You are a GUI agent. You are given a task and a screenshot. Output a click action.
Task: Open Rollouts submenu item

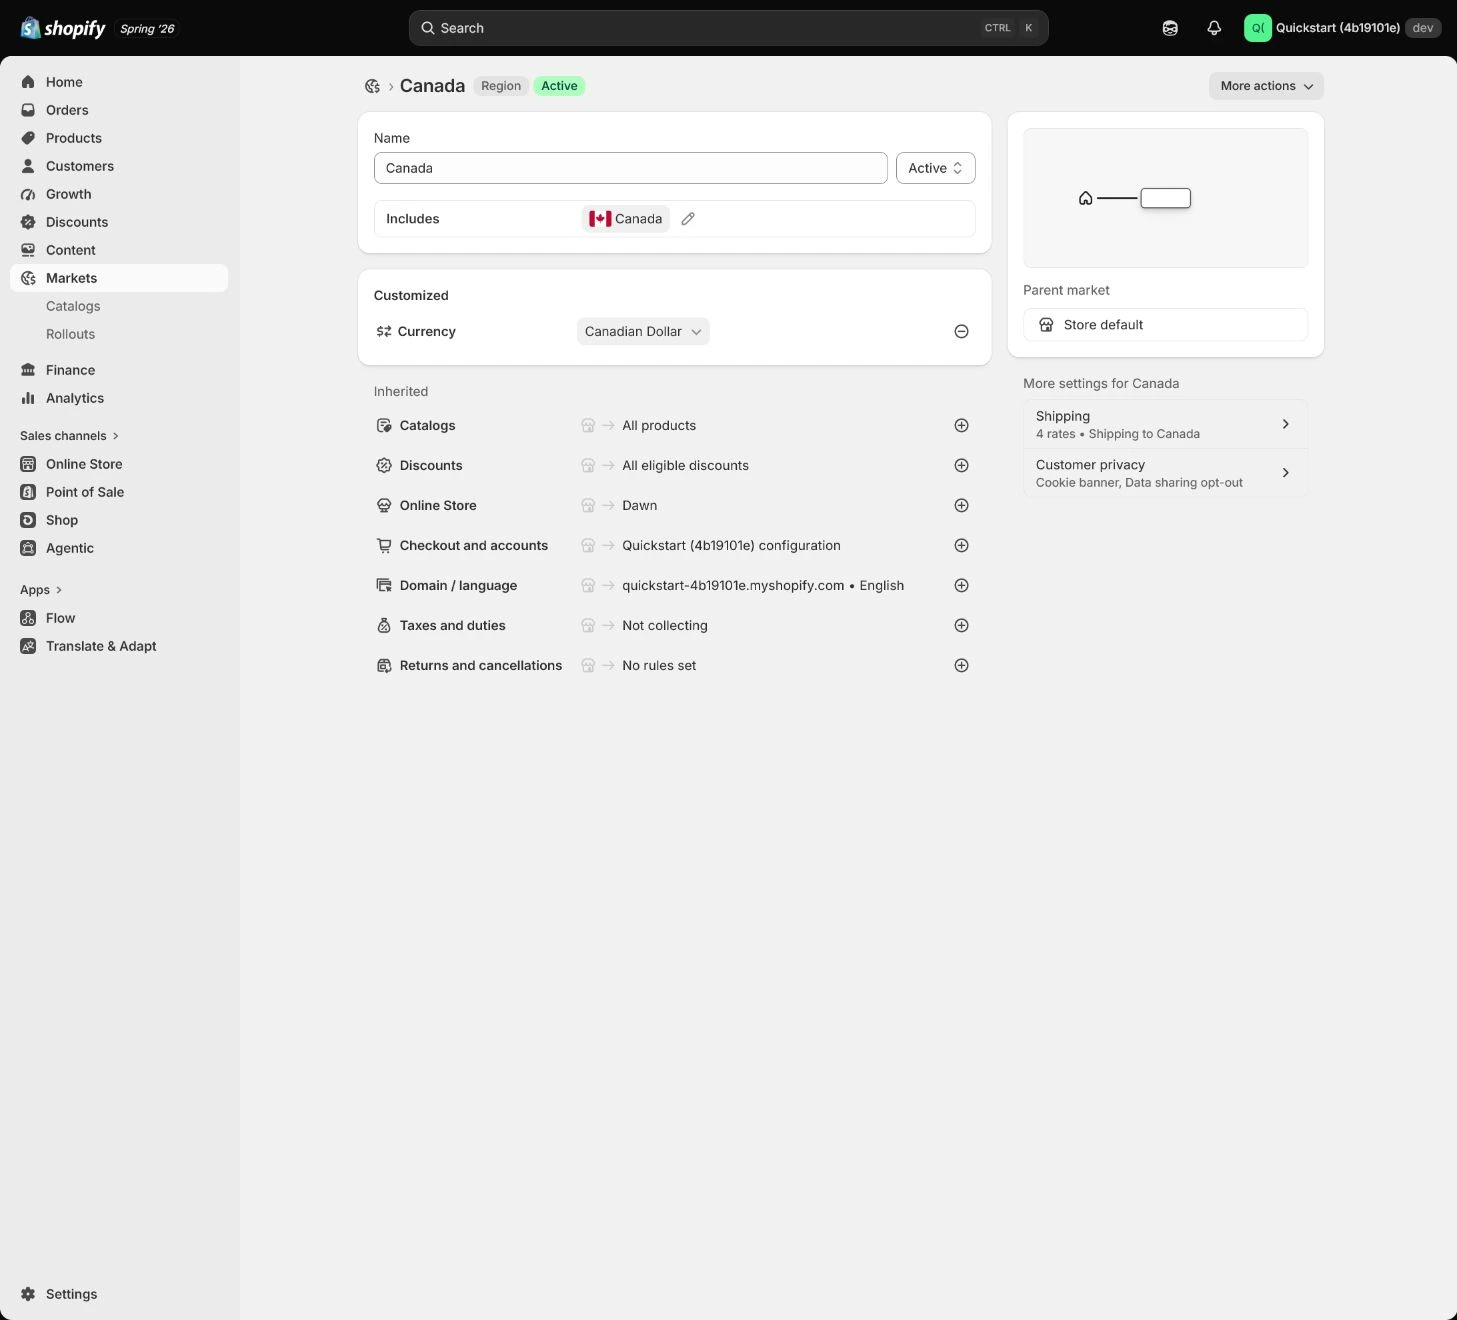[70, 334]
